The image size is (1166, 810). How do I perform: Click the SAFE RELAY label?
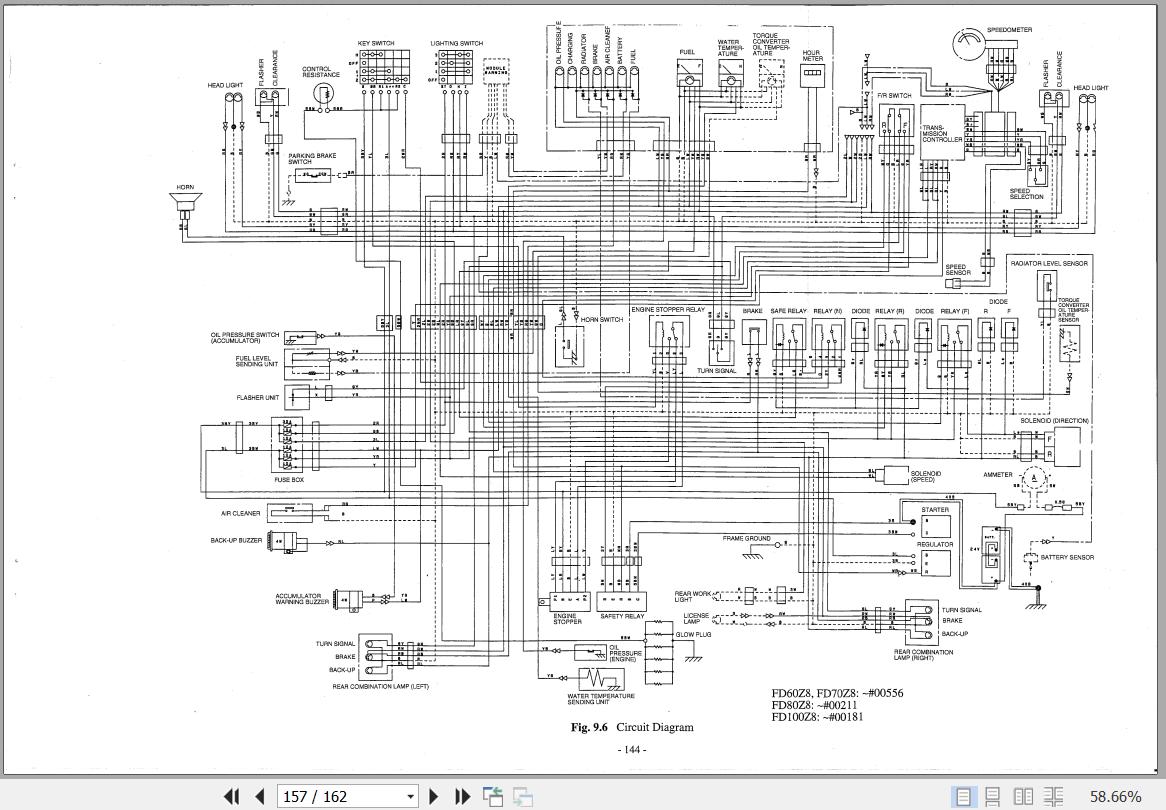(788, 311)
